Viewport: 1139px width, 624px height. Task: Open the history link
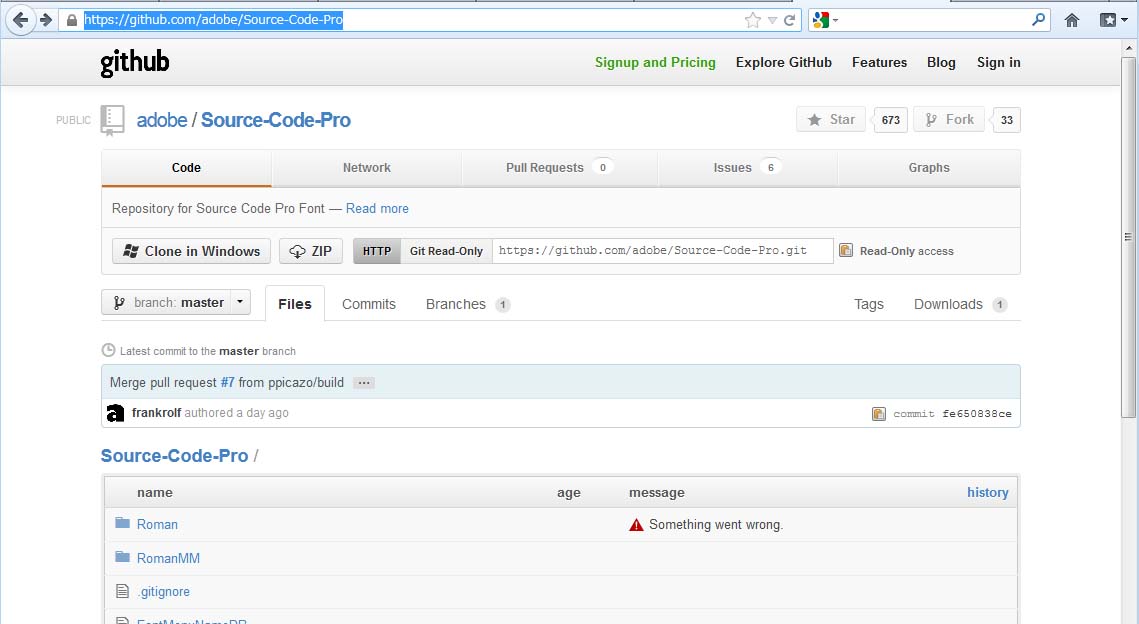point(987,493)
